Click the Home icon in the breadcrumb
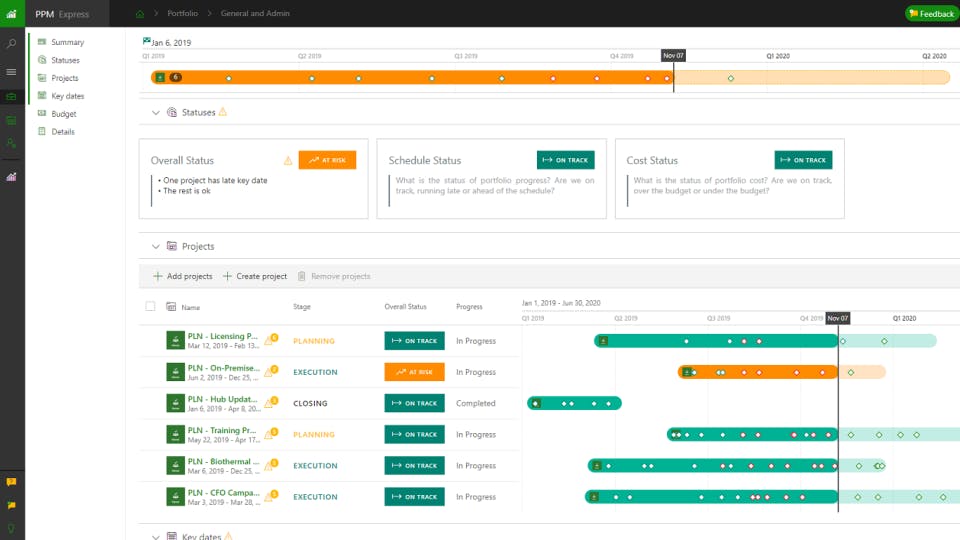960x540 pixels. (x=140, y=13)
